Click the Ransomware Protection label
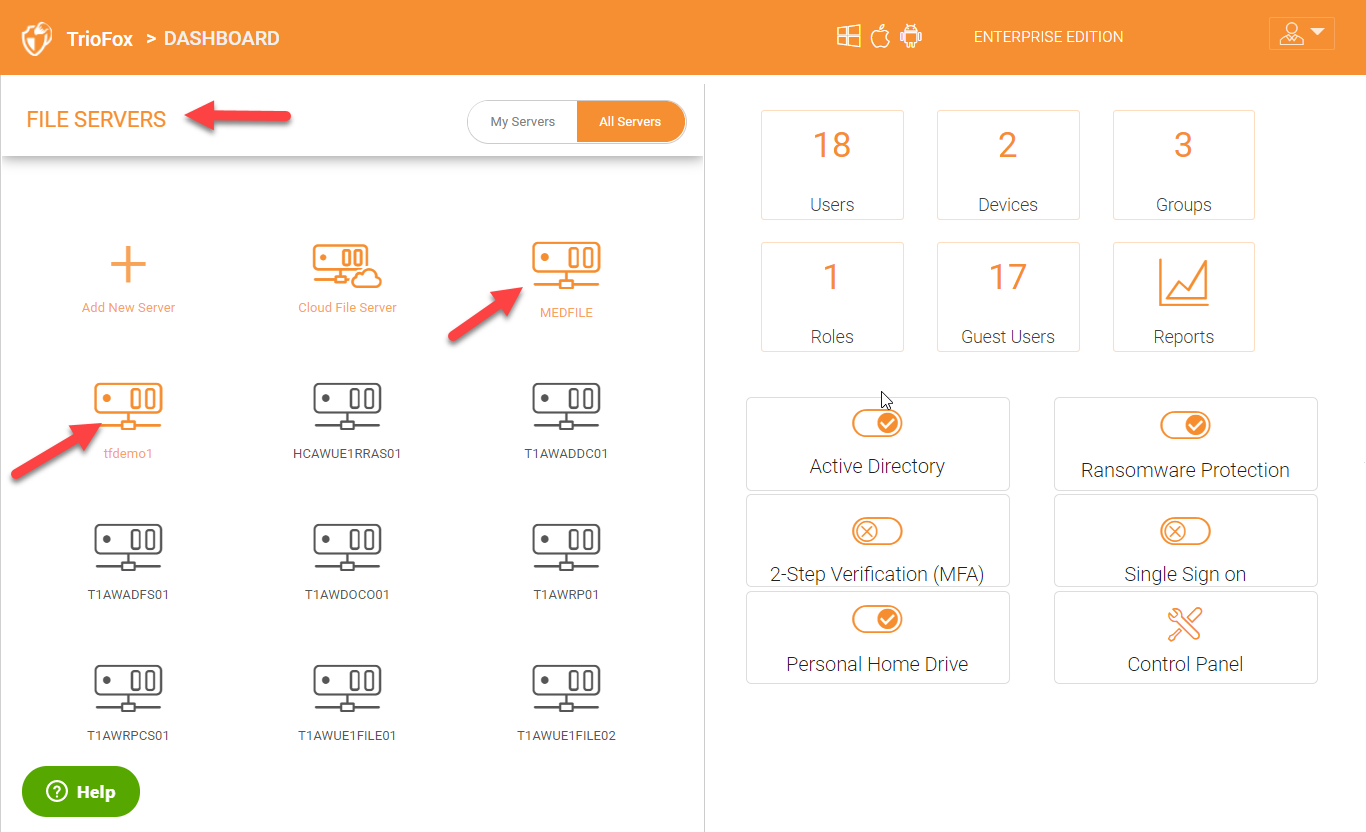Image resolution: width=1366 pixels, height=832 pixels. (1185, 470)
